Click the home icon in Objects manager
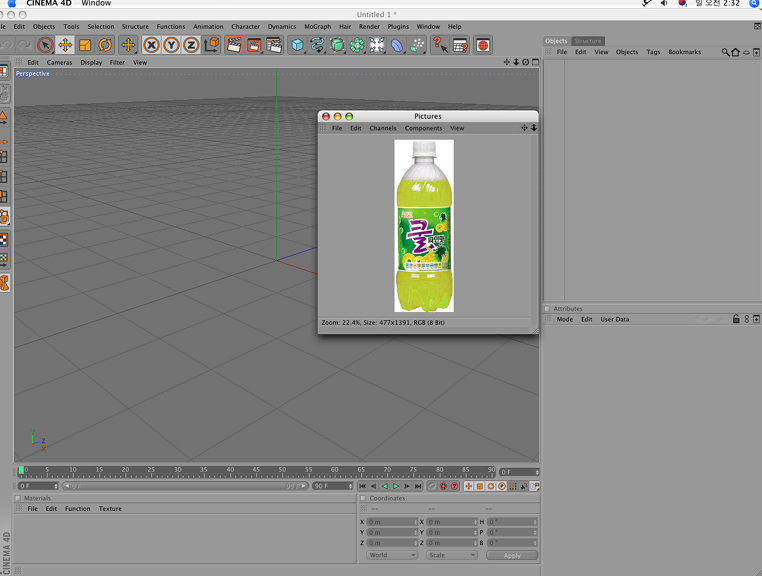The height and width of the screenshot is (576, 762). click(735, 52)
